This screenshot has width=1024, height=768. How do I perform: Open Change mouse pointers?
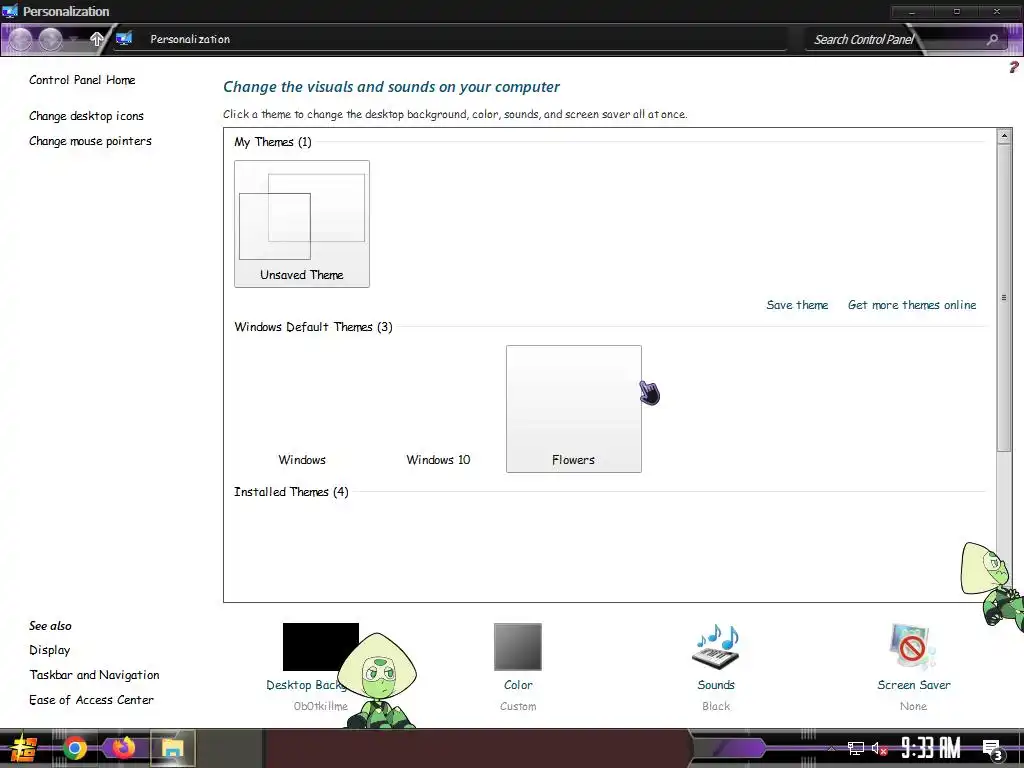[90, 141]
